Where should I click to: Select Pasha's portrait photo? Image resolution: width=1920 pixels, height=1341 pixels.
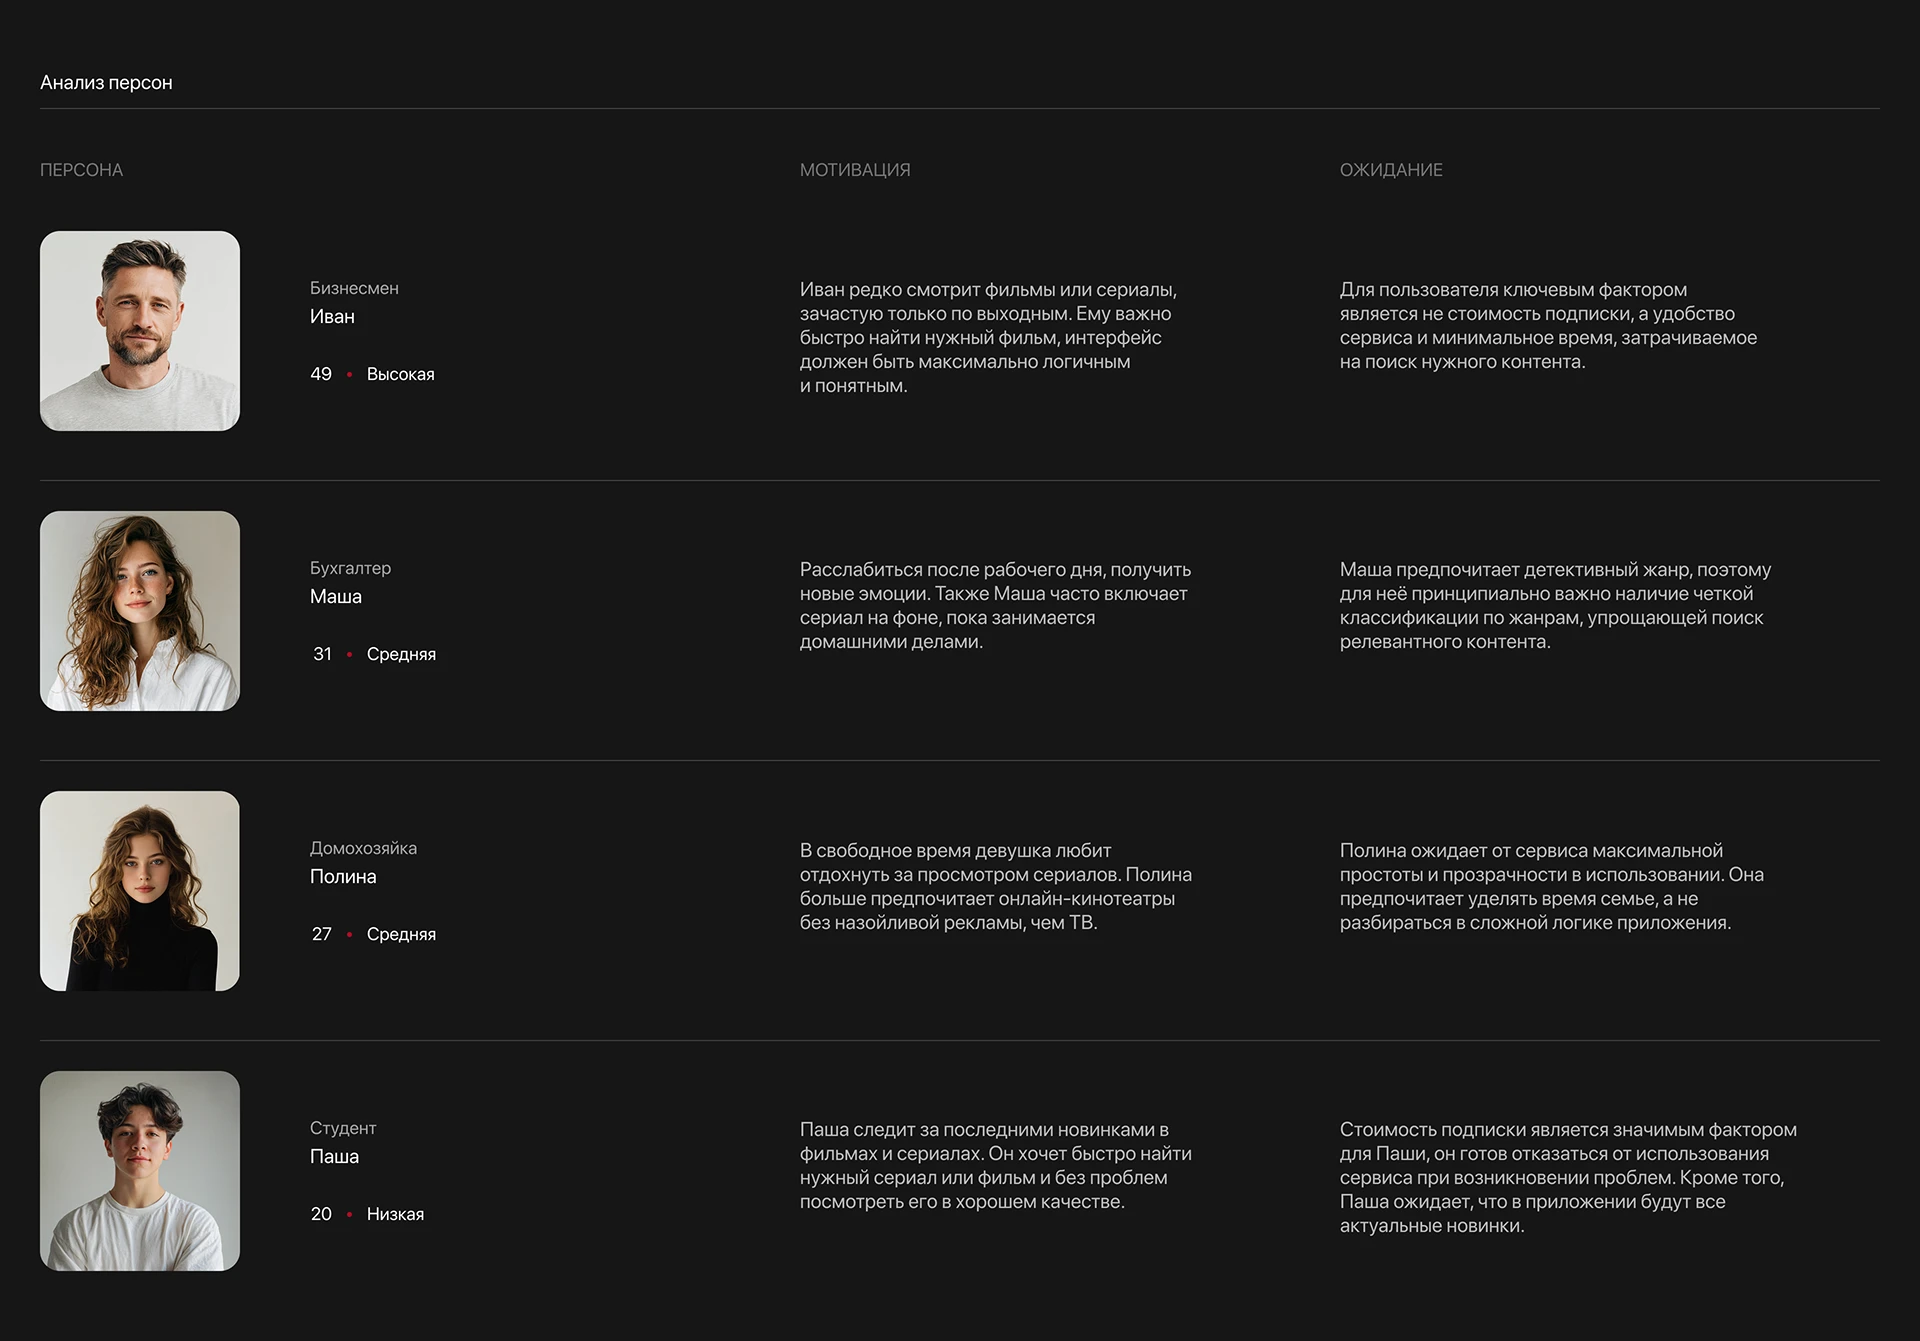click(140, 1171)
